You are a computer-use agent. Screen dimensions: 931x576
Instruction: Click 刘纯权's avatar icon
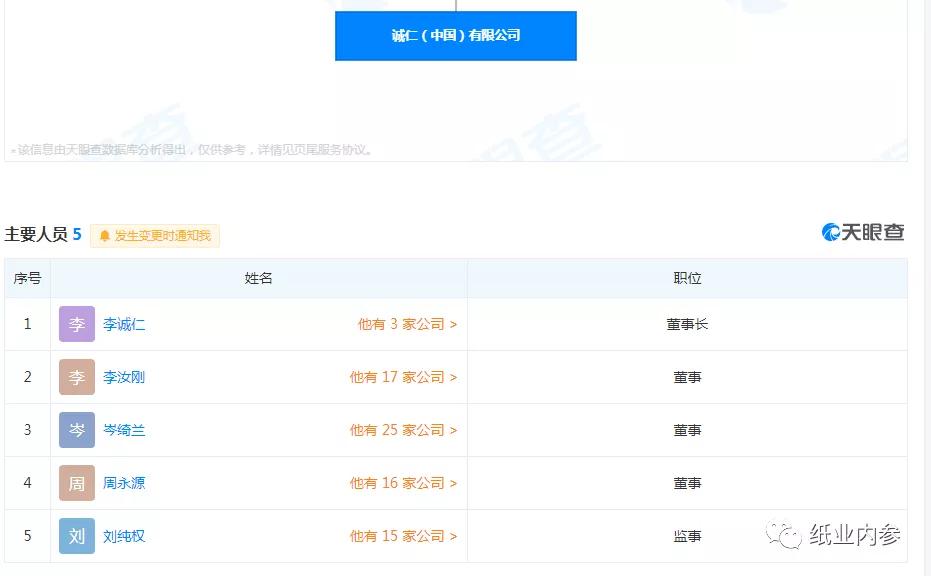tap(76, 536)
